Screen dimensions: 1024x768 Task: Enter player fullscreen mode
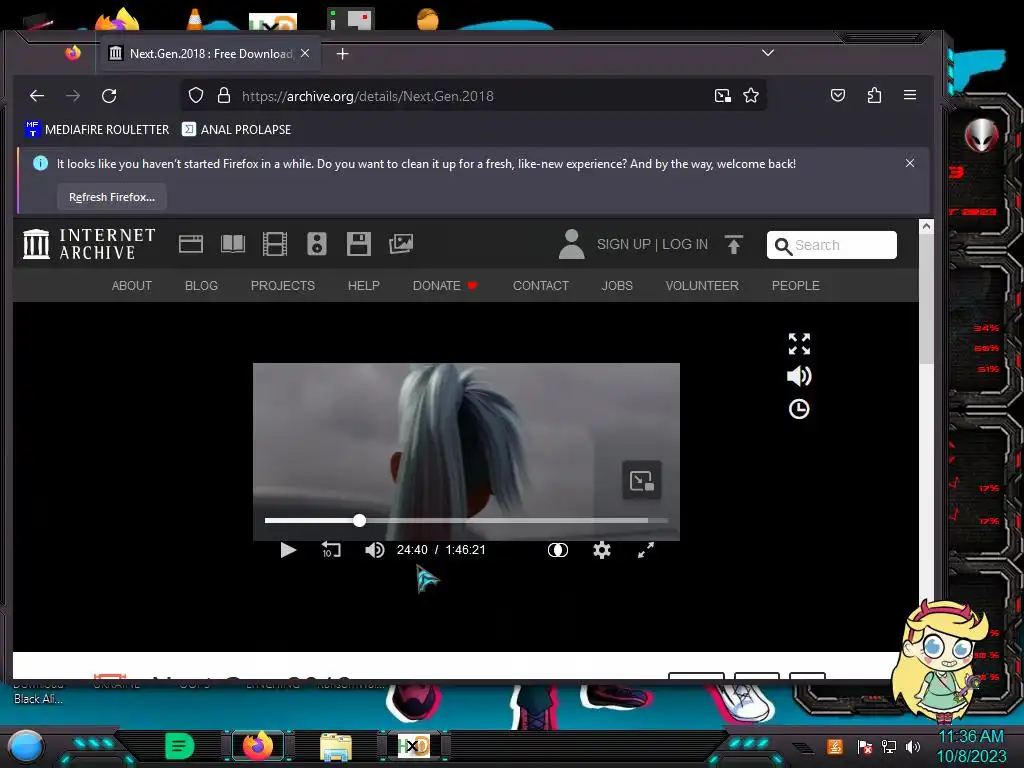coord(646,550)
